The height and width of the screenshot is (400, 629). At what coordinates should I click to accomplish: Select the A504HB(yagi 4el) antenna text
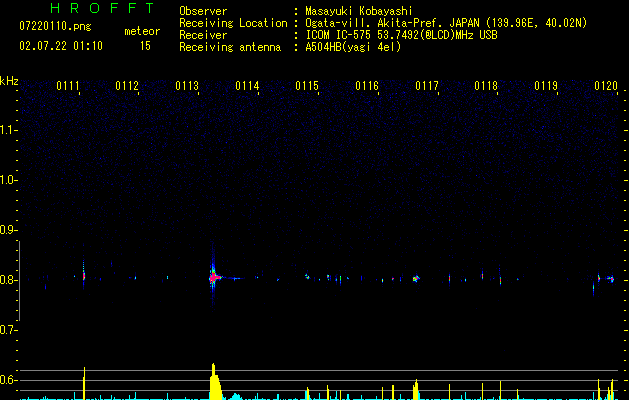tap(353, 47)
